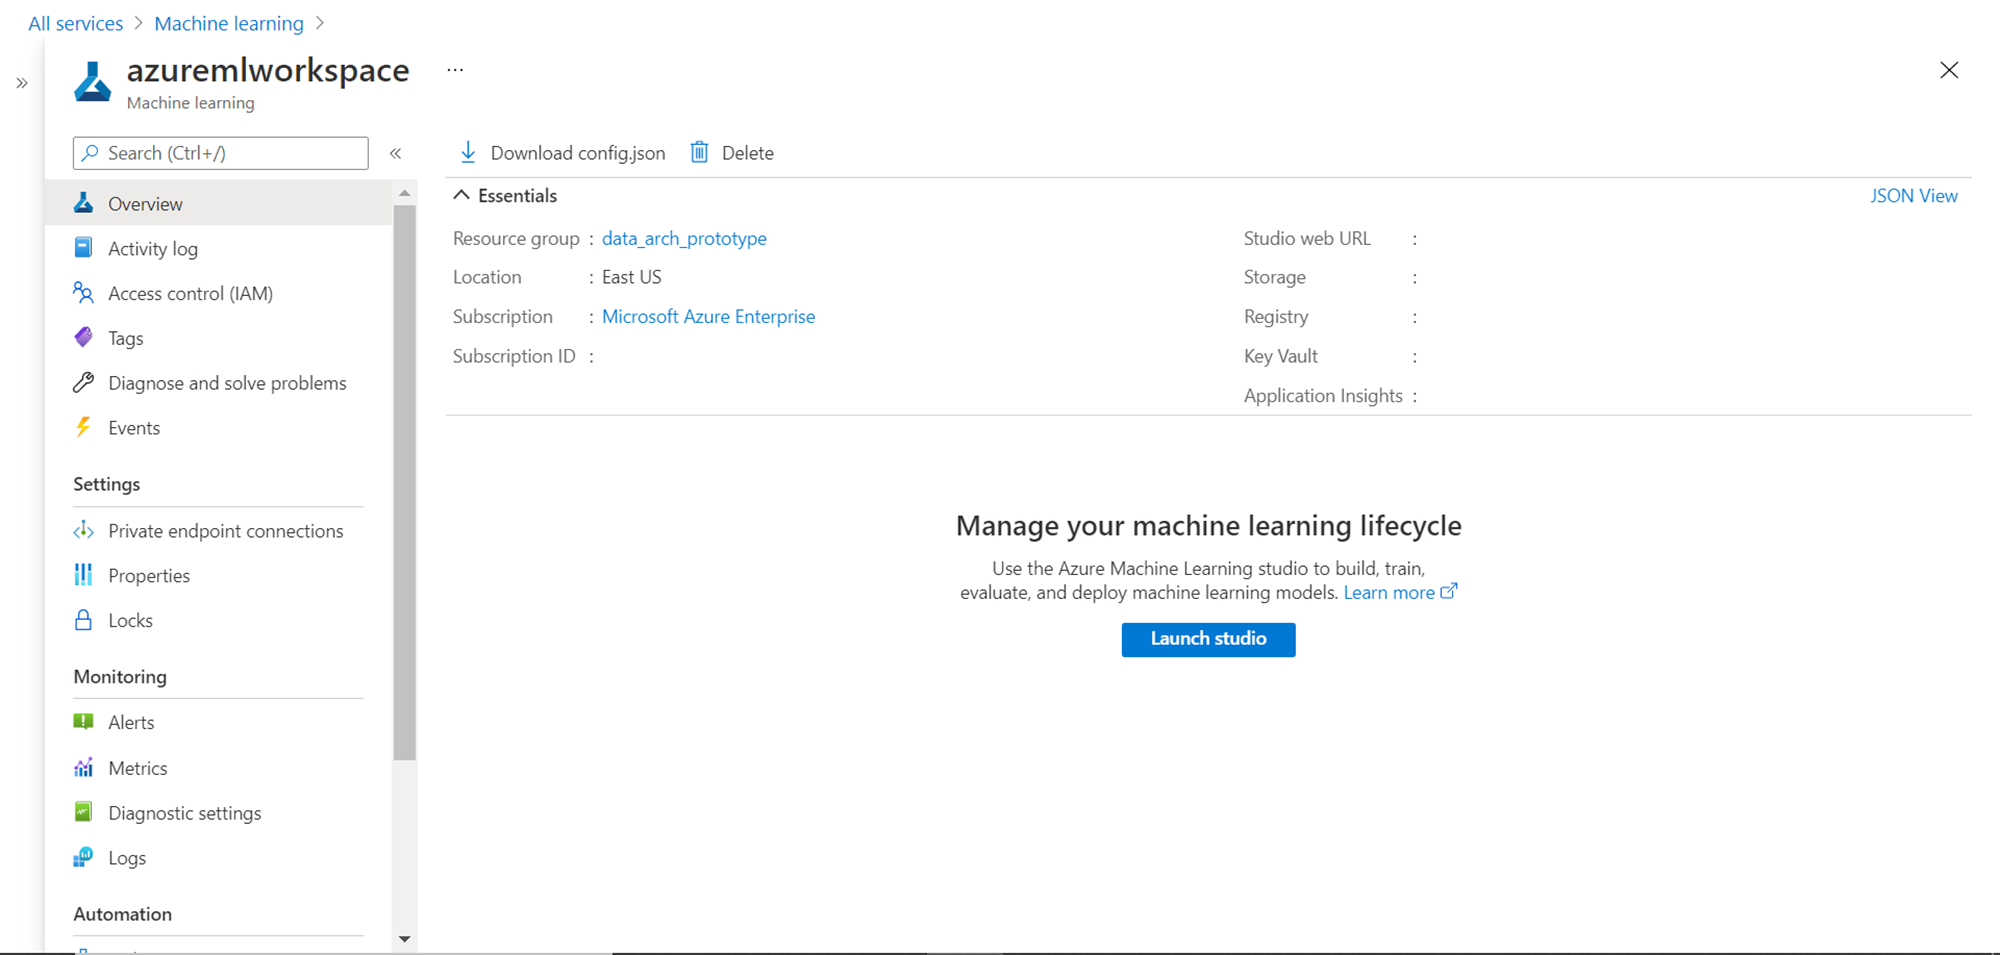
Task: Click the Application Insights label
Action: (x=1323, y=396)
